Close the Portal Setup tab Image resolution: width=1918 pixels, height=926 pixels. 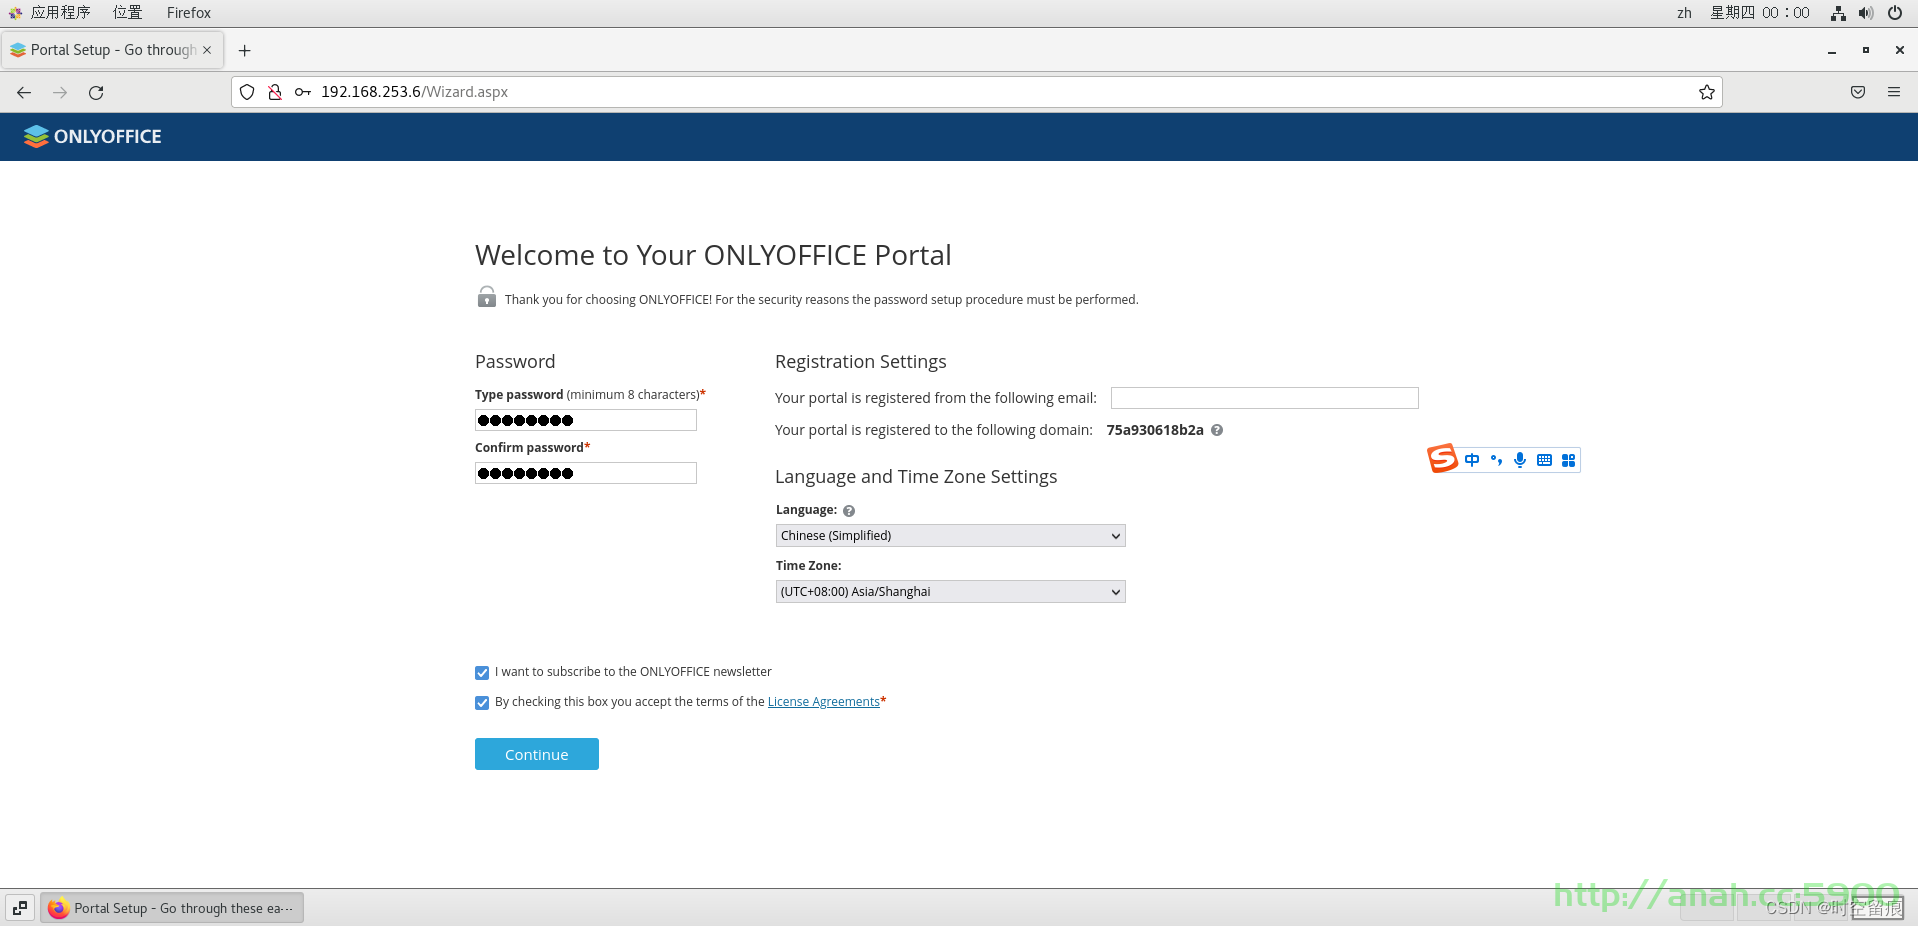coord(207,50)
